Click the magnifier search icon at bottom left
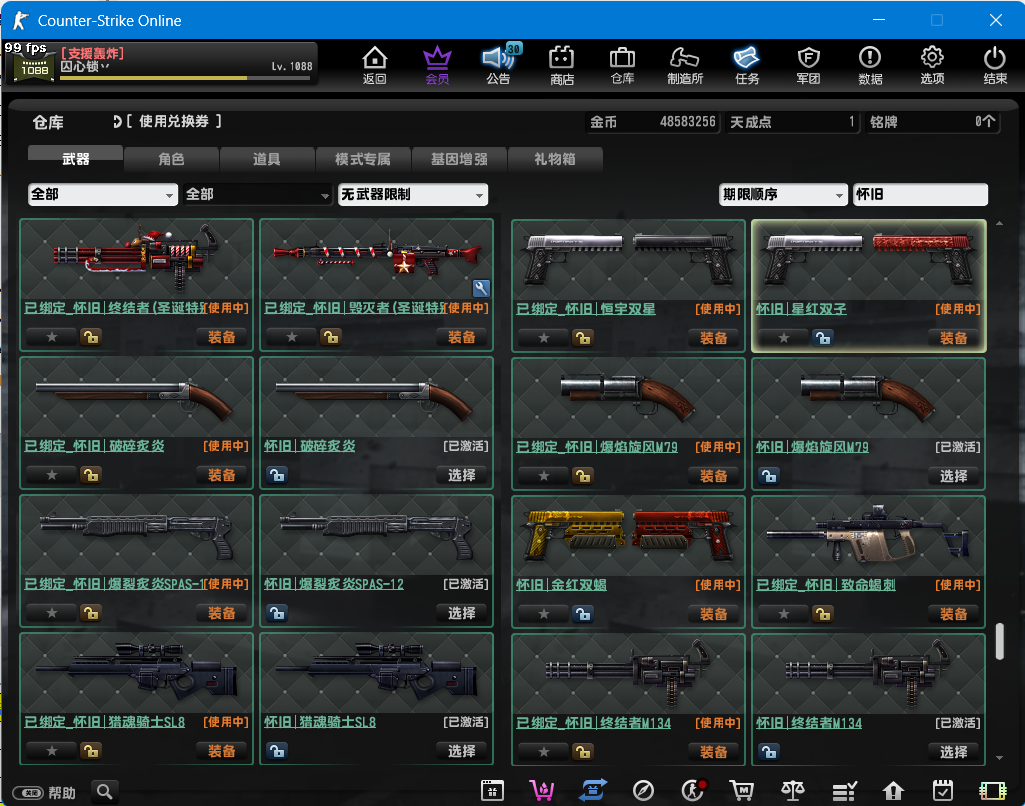Image resolution: width=1025 pixels, height=806 pixels. tap(105, 792)
